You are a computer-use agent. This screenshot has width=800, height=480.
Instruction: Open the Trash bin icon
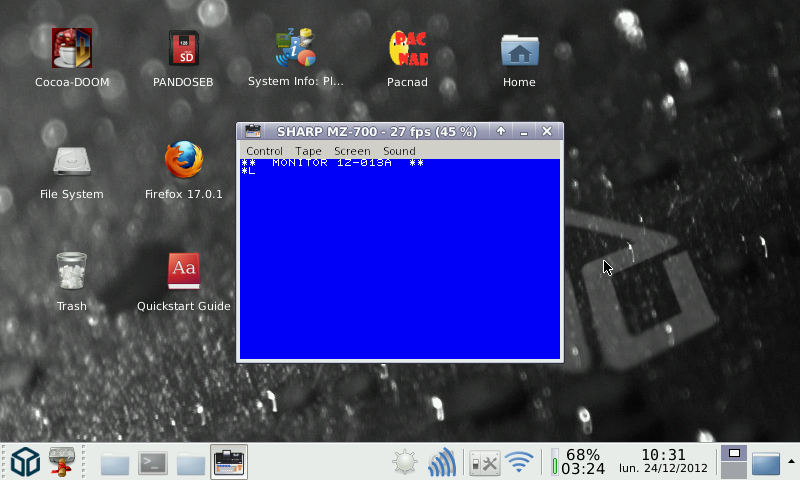tap(71, 271)
